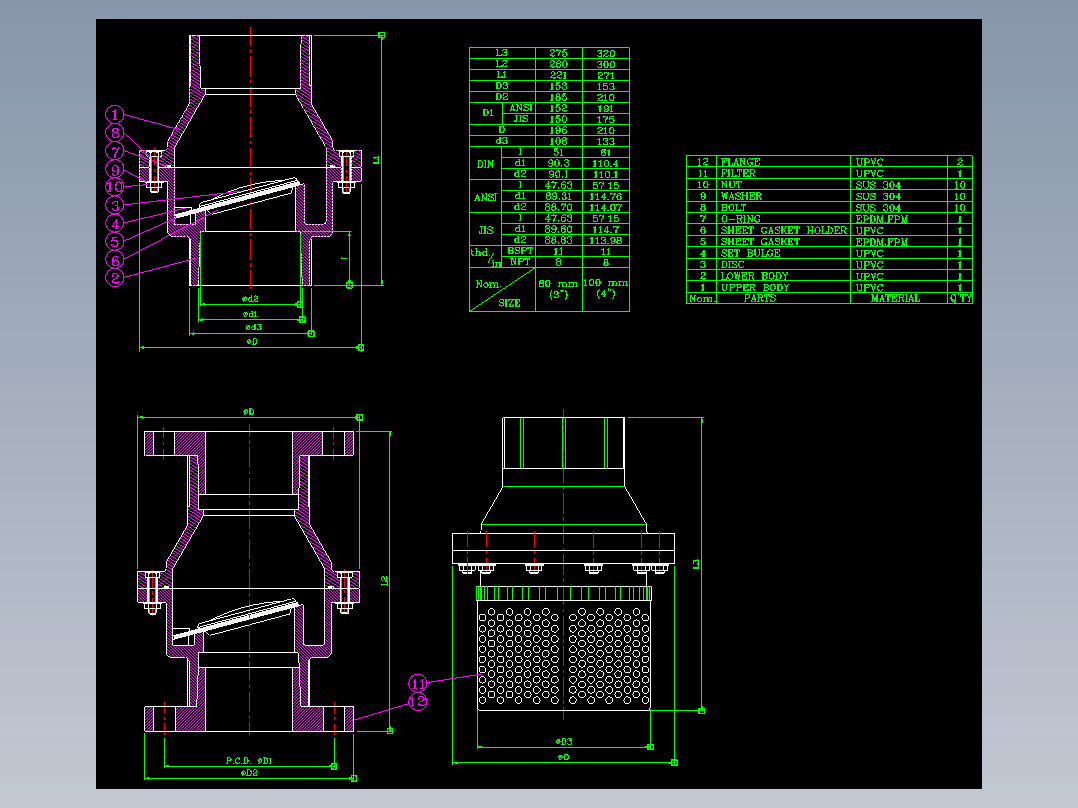Click the BSPT thread label
Viewport: 1078px width, 808px height.
click(520, 251)
